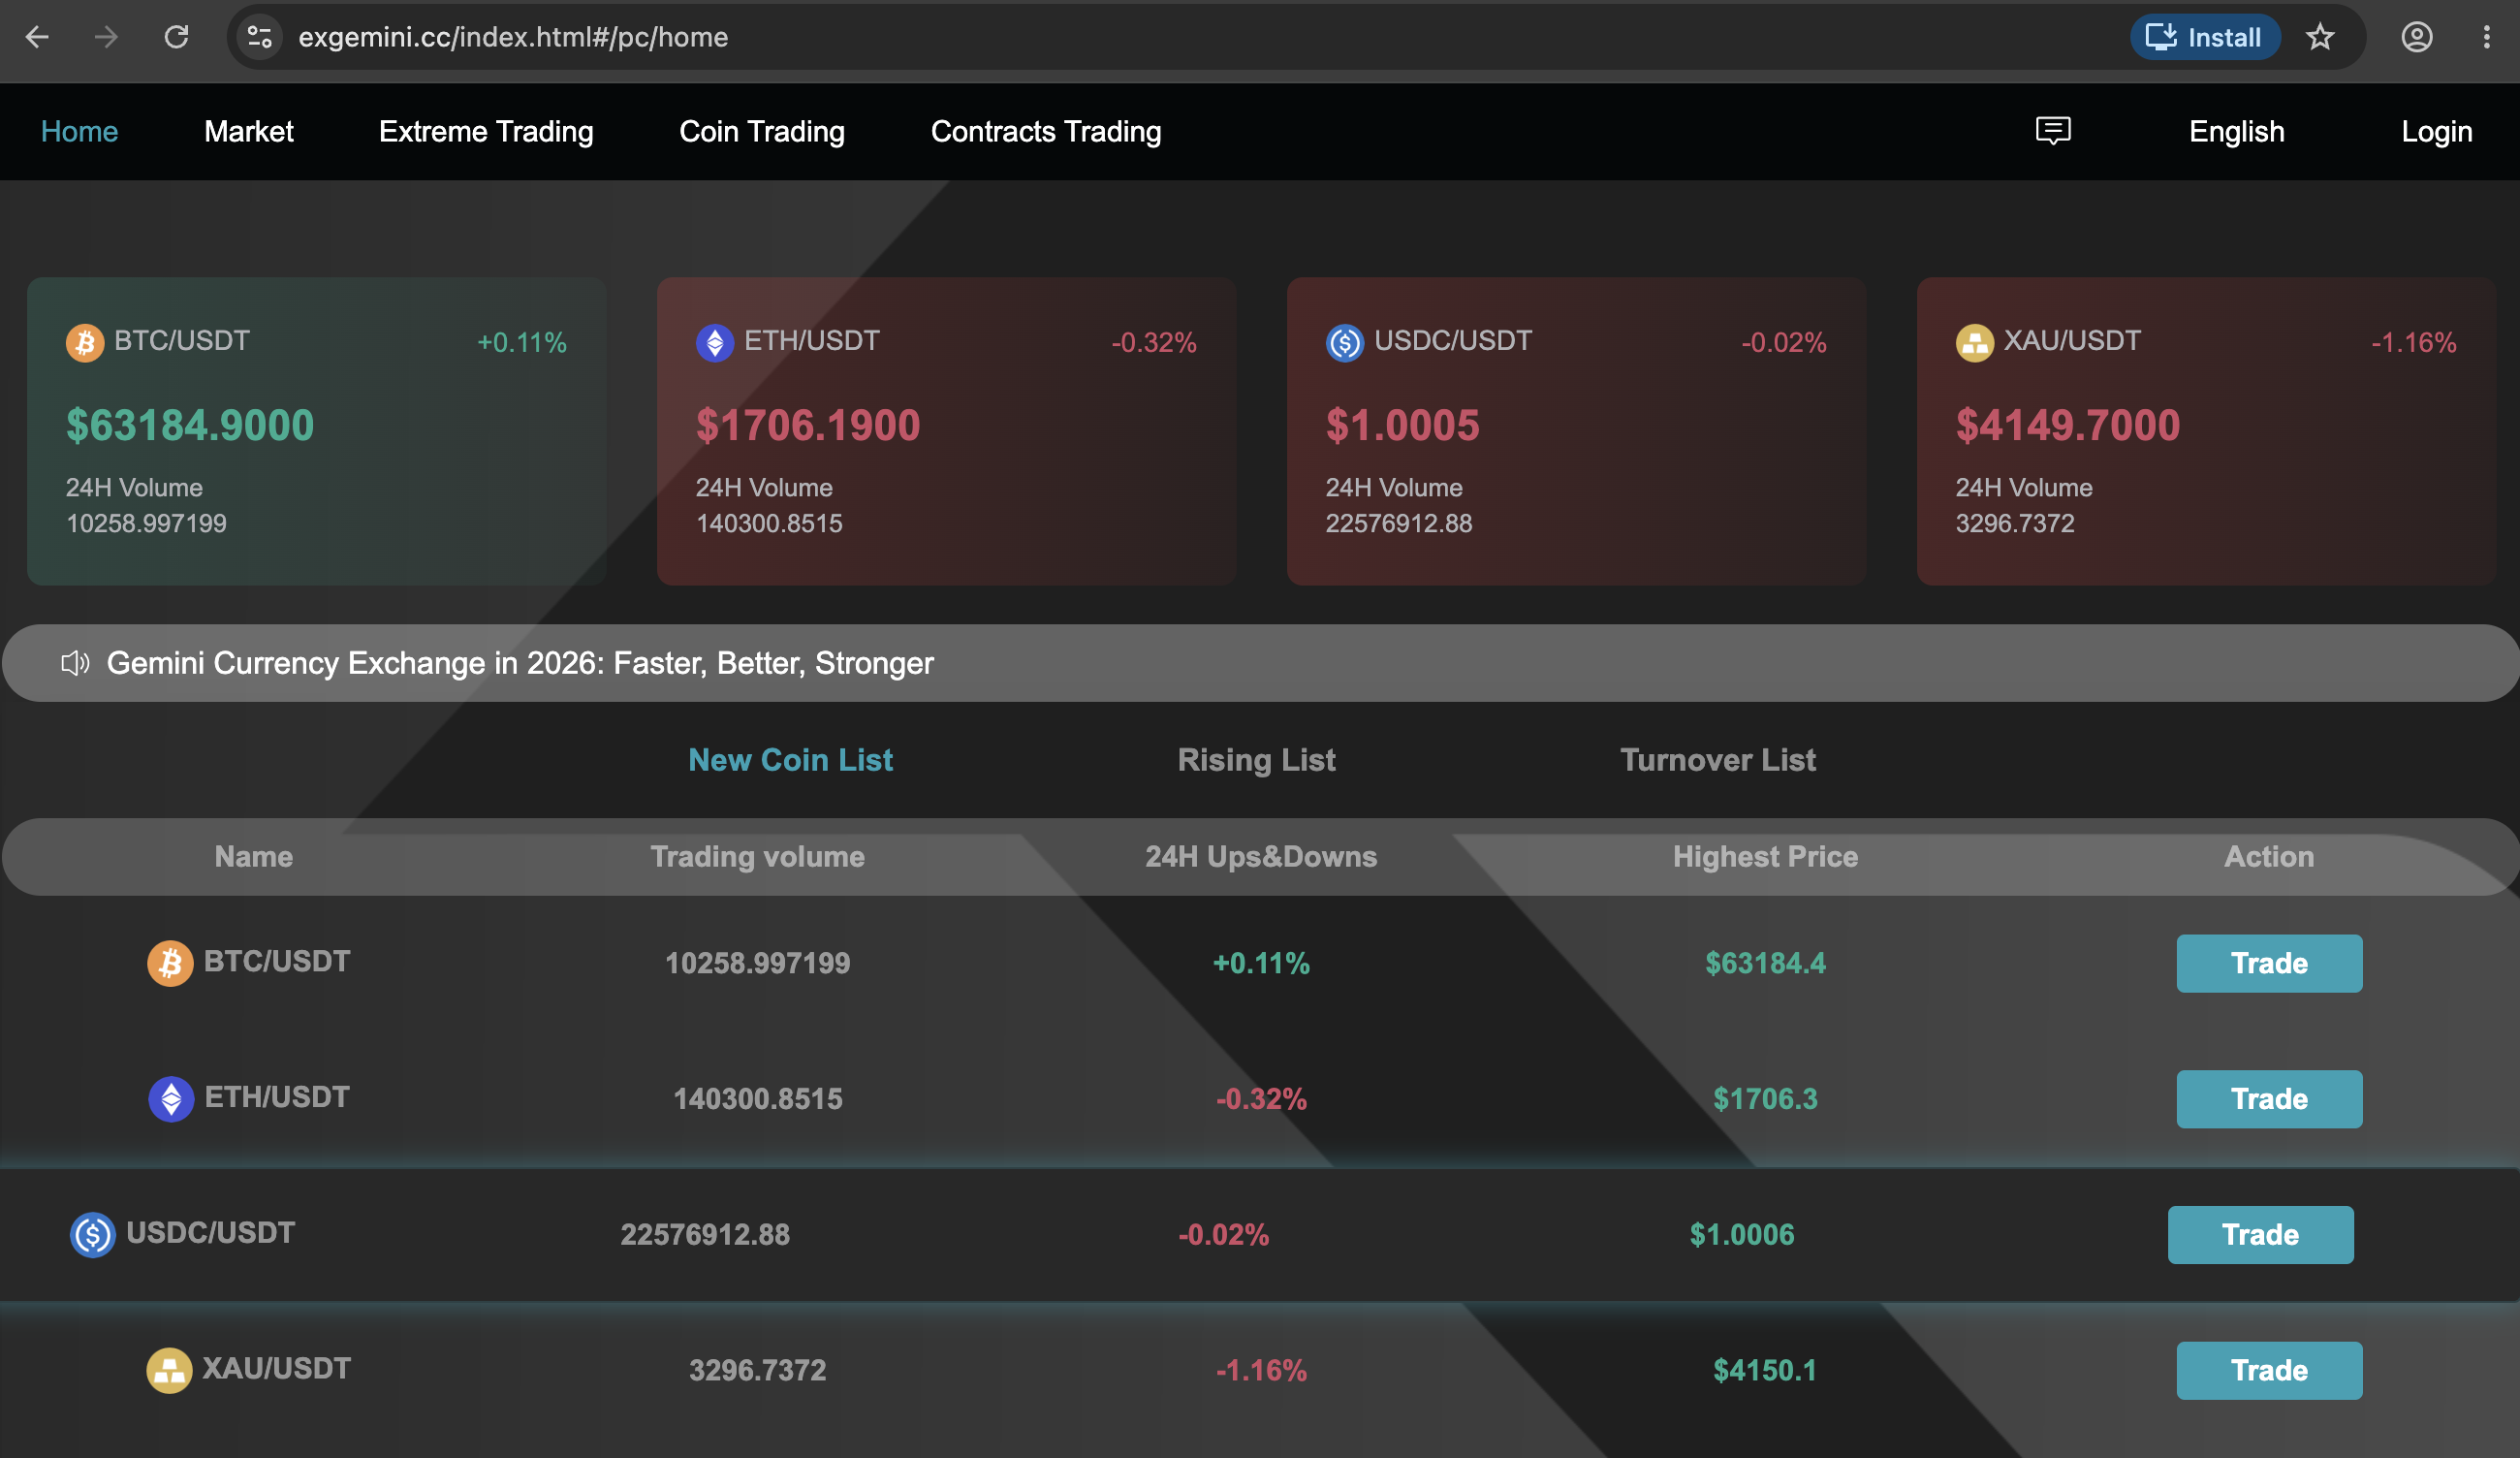Reload the page using the refresh icon

click(x=177, y=37)
